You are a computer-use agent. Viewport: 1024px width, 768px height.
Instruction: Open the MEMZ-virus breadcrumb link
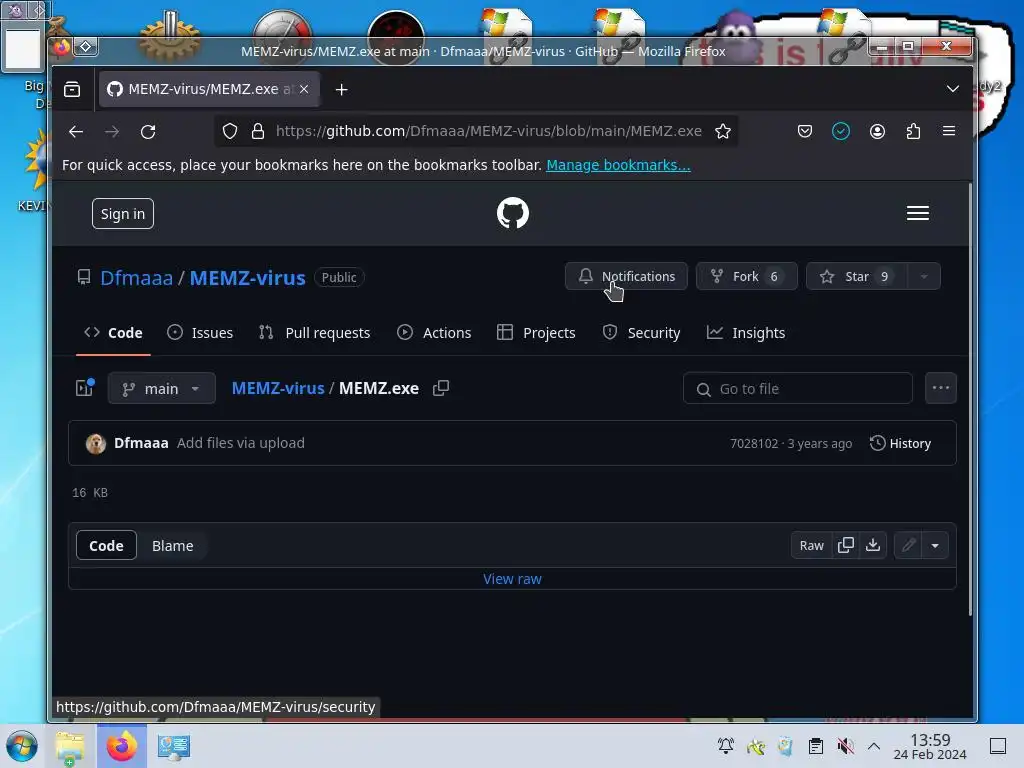tap(278, 388)
